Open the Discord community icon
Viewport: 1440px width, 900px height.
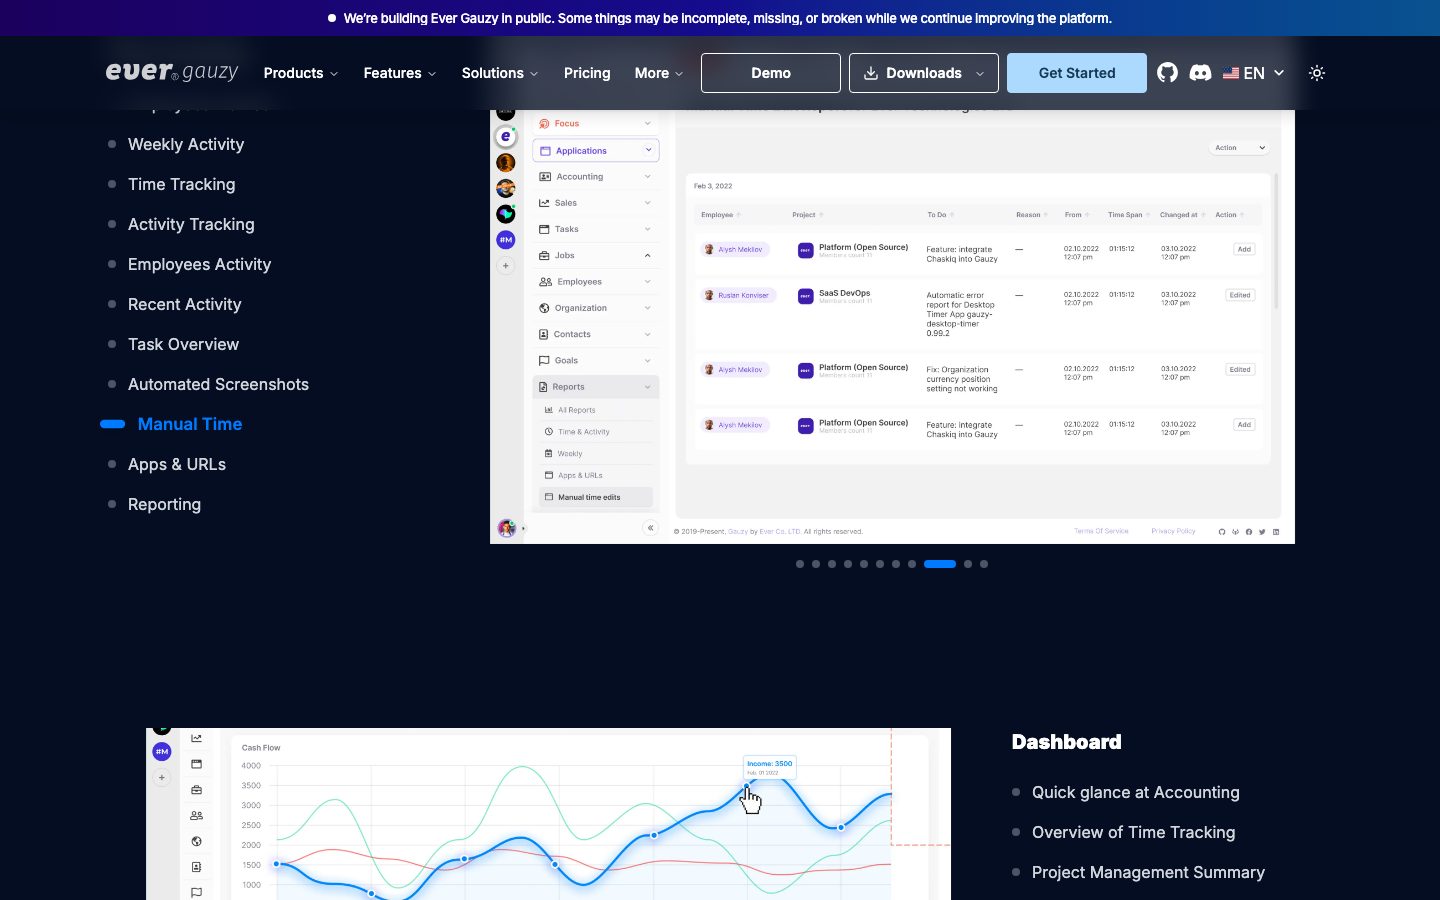point(1200,73)
